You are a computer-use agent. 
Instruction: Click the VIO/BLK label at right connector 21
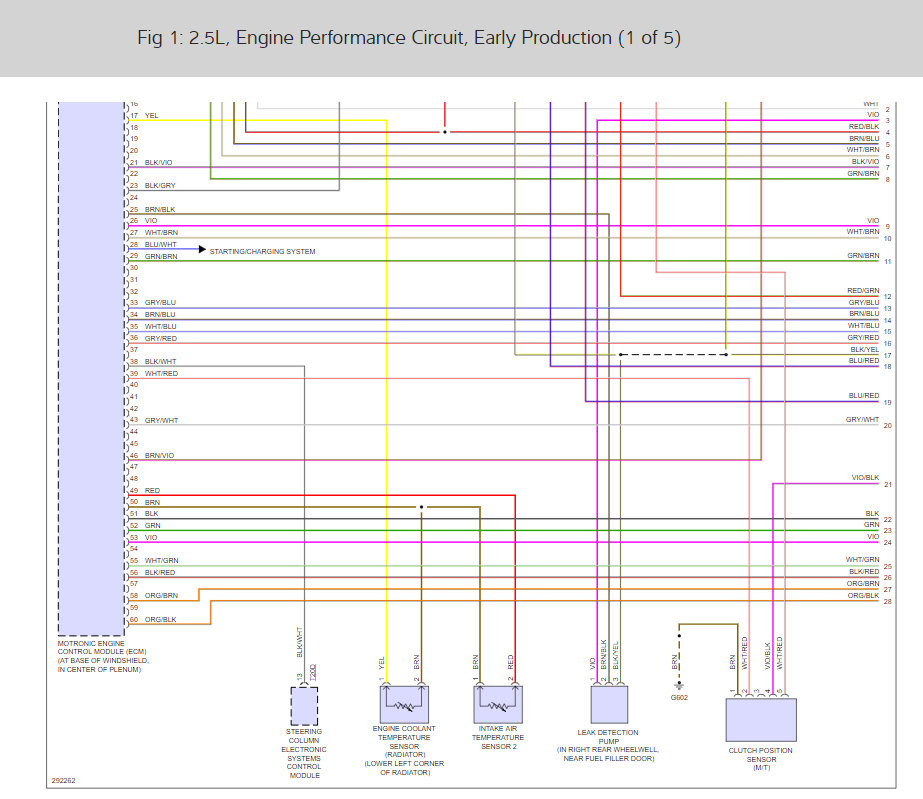click(x=865, y=478)
